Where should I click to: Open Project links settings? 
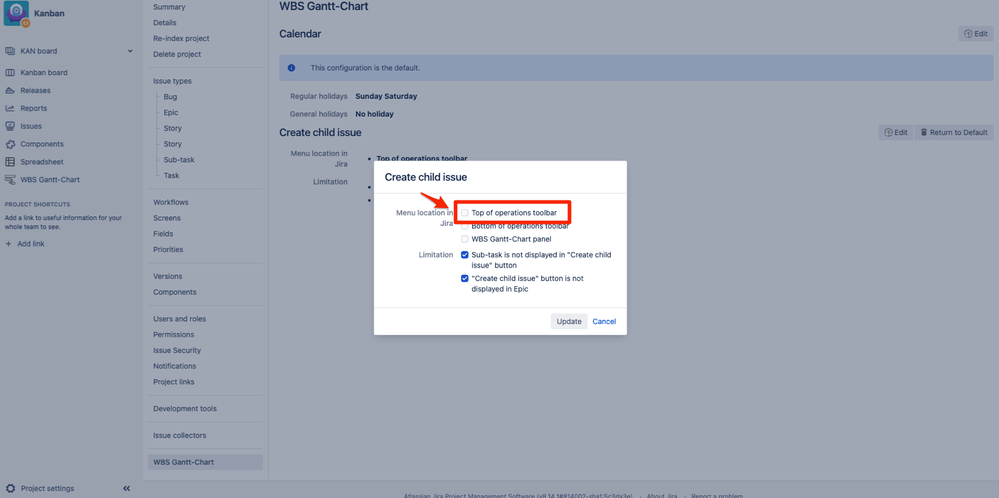(x=173, y=382)
